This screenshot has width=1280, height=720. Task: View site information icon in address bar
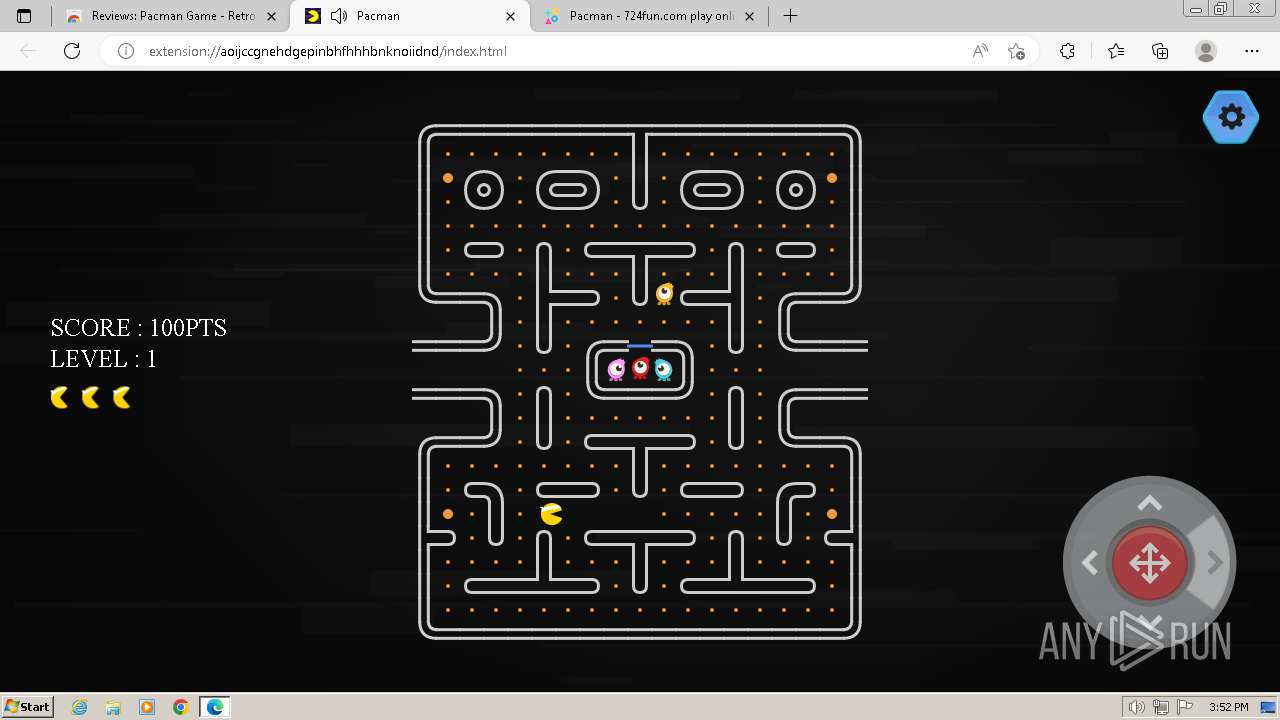click(x=126, y=51)
